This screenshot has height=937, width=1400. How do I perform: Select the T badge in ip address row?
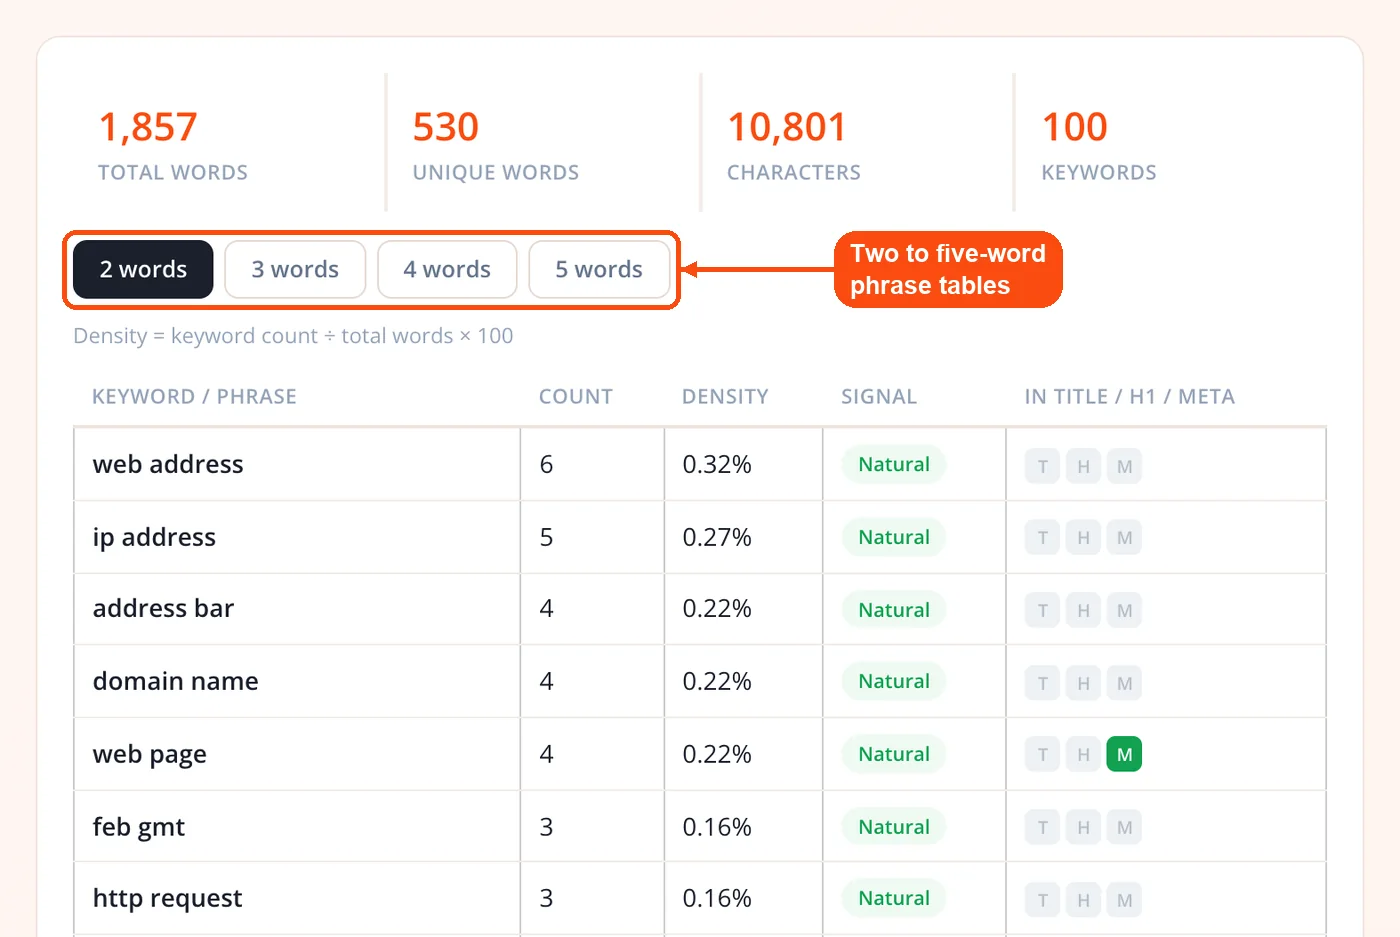(1042, 538)
